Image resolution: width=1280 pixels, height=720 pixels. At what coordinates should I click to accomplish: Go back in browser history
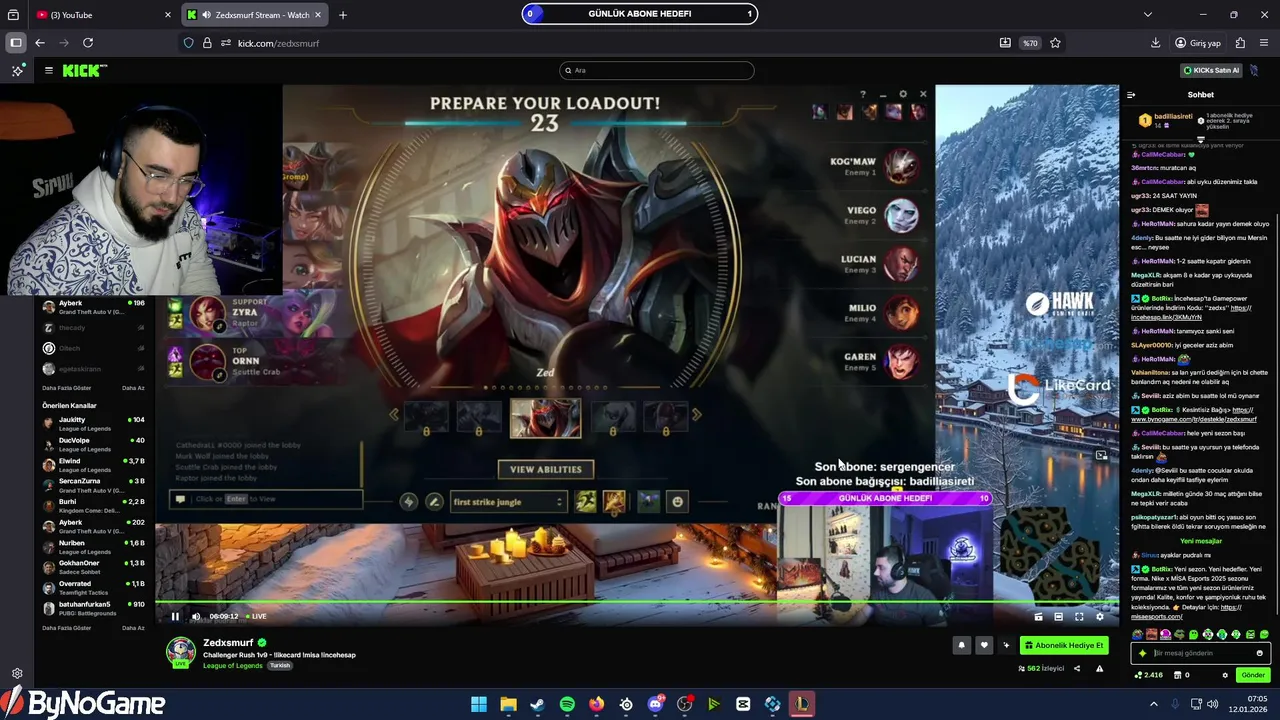click(x=40, y=43)
